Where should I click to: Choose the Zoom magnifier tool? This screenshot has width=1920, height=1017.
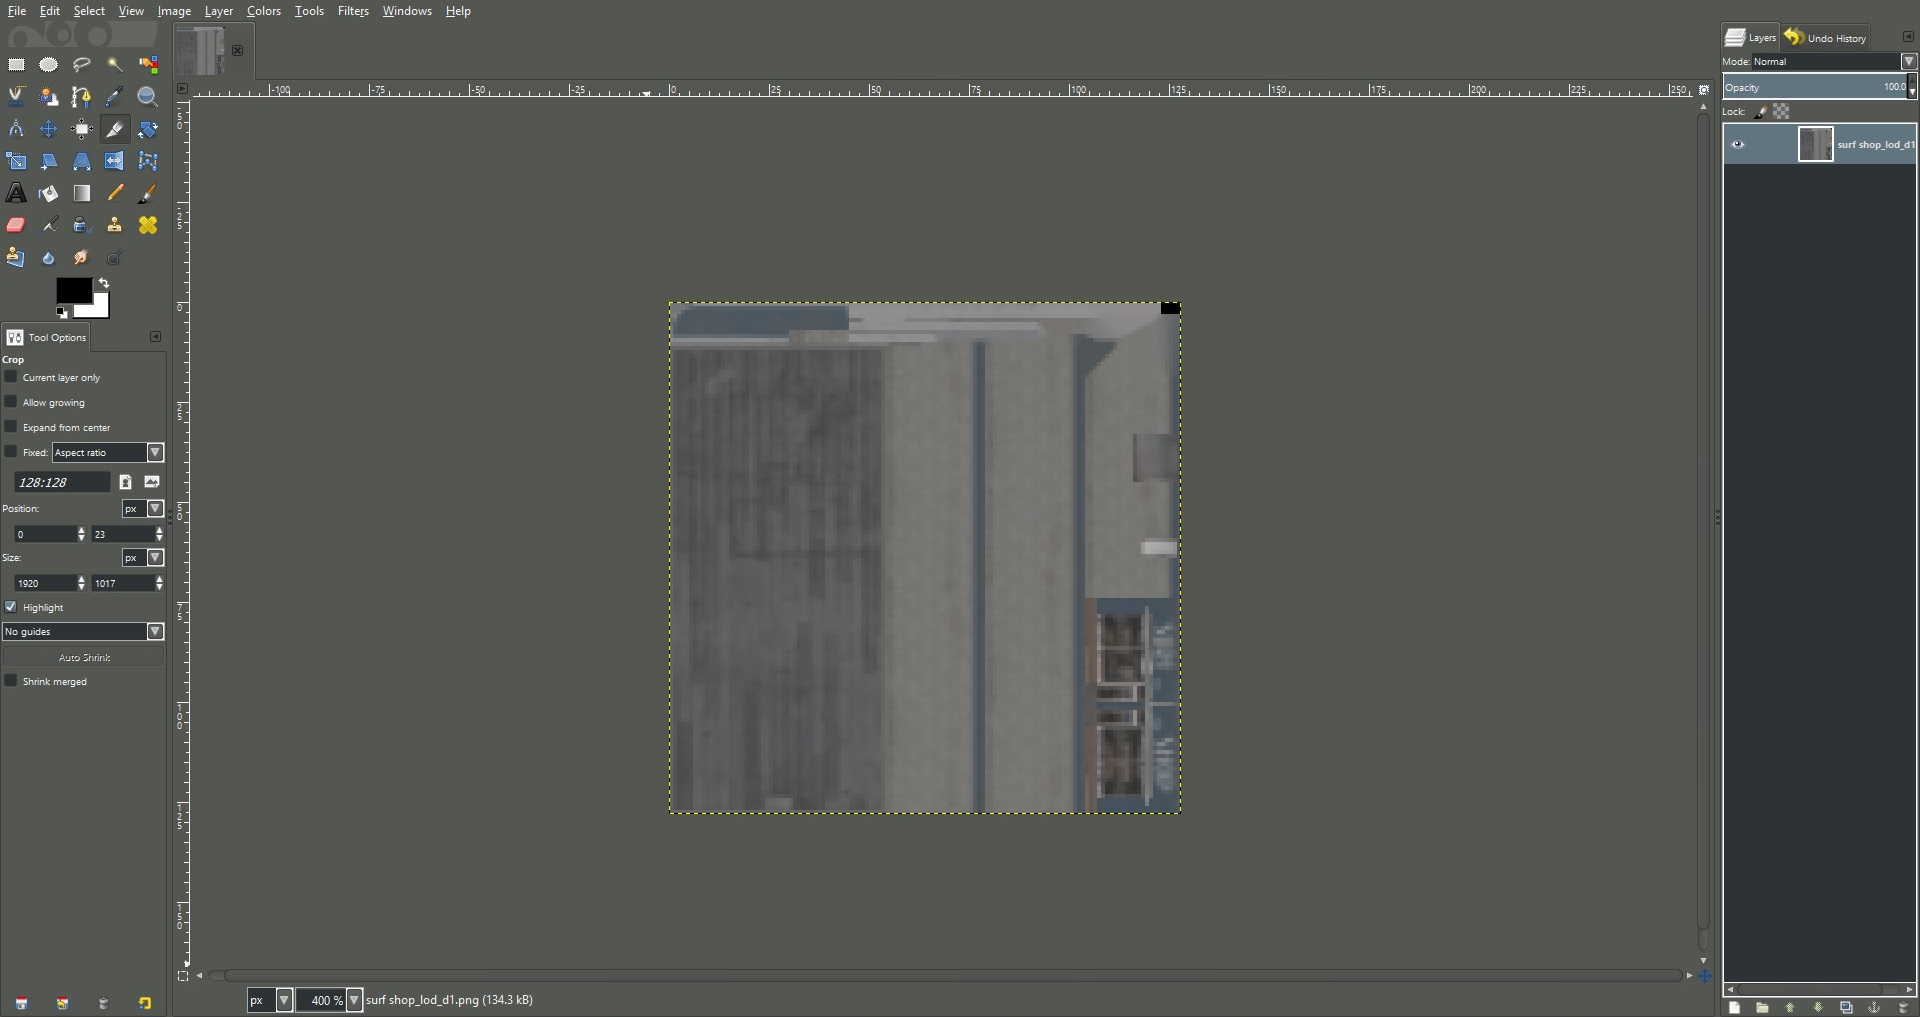coord(148,97)
